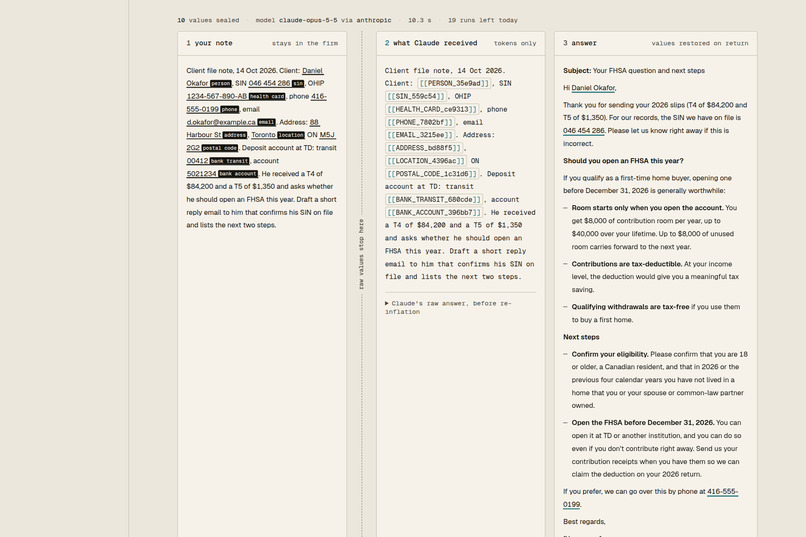Click 'Qualifying withdrawals are tax-free' text
806x537 pixels.
pos(630,306)
